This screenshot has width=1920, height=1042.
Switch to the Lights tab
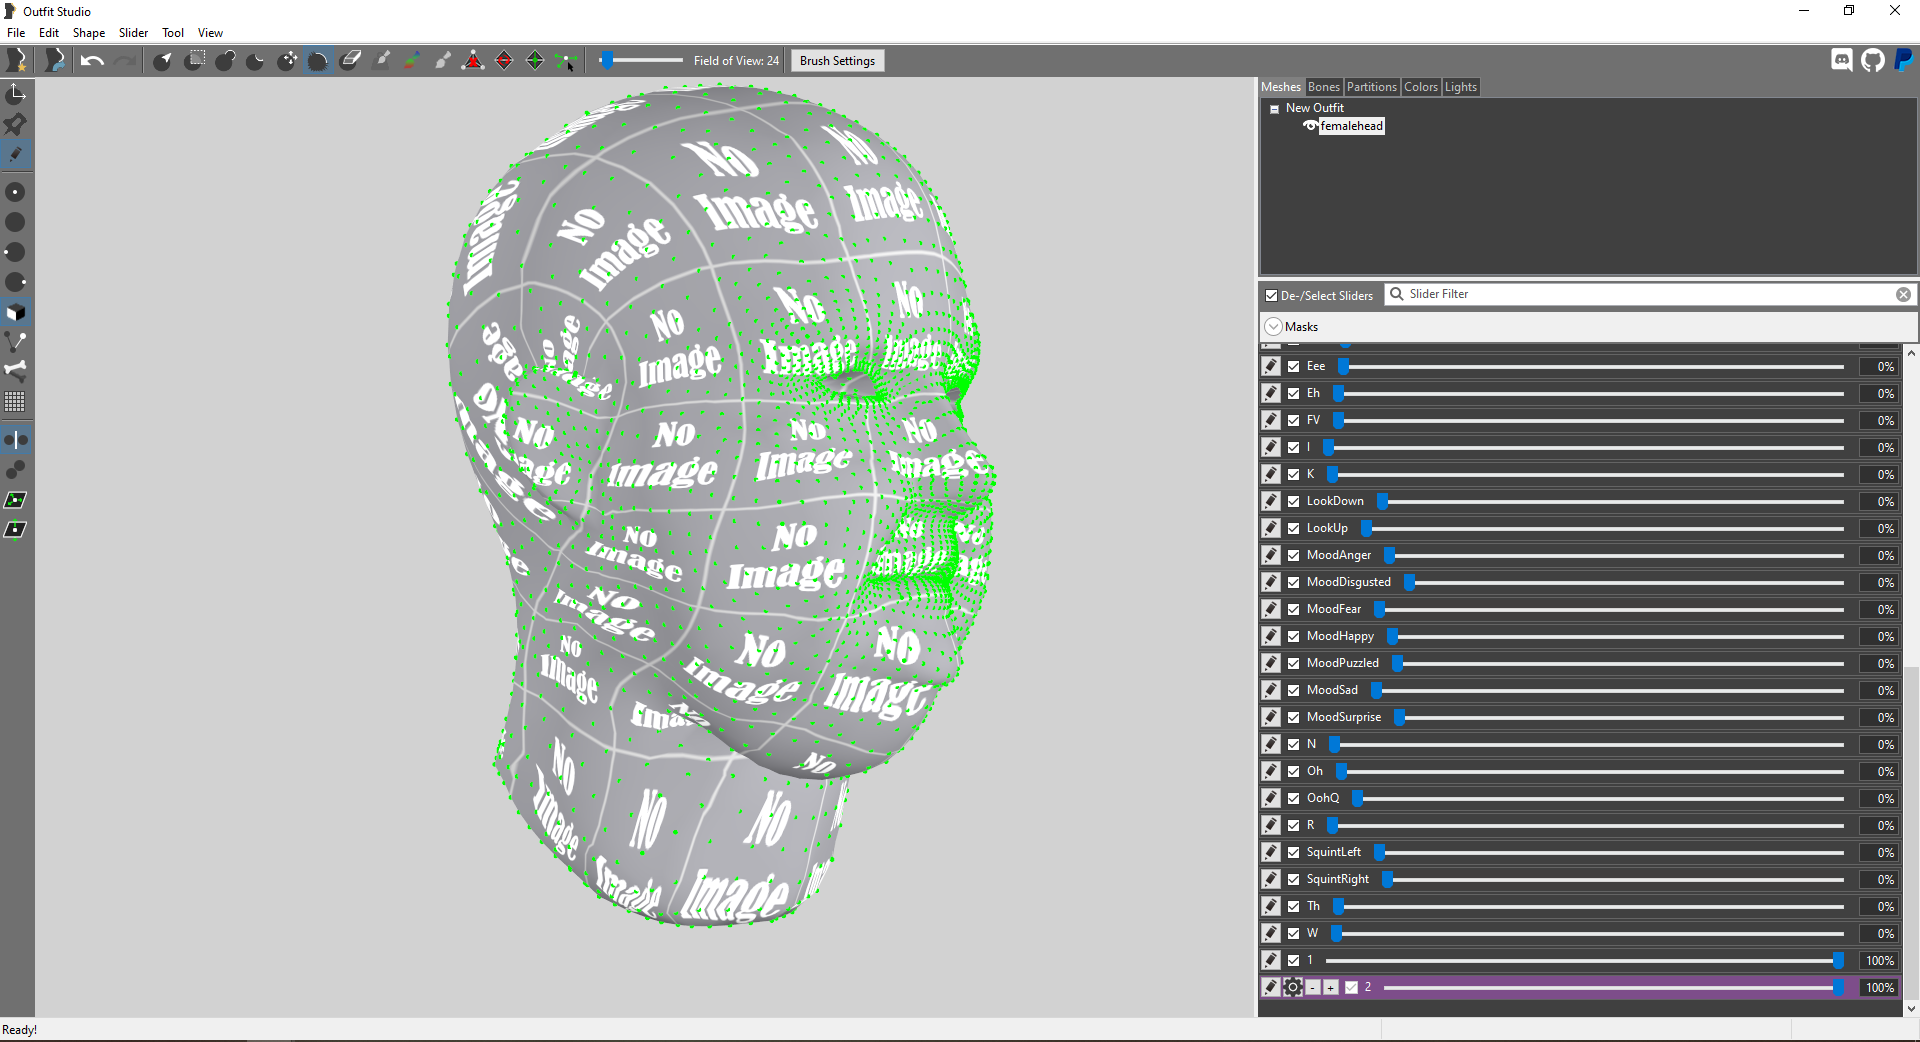coord(1461,87)
